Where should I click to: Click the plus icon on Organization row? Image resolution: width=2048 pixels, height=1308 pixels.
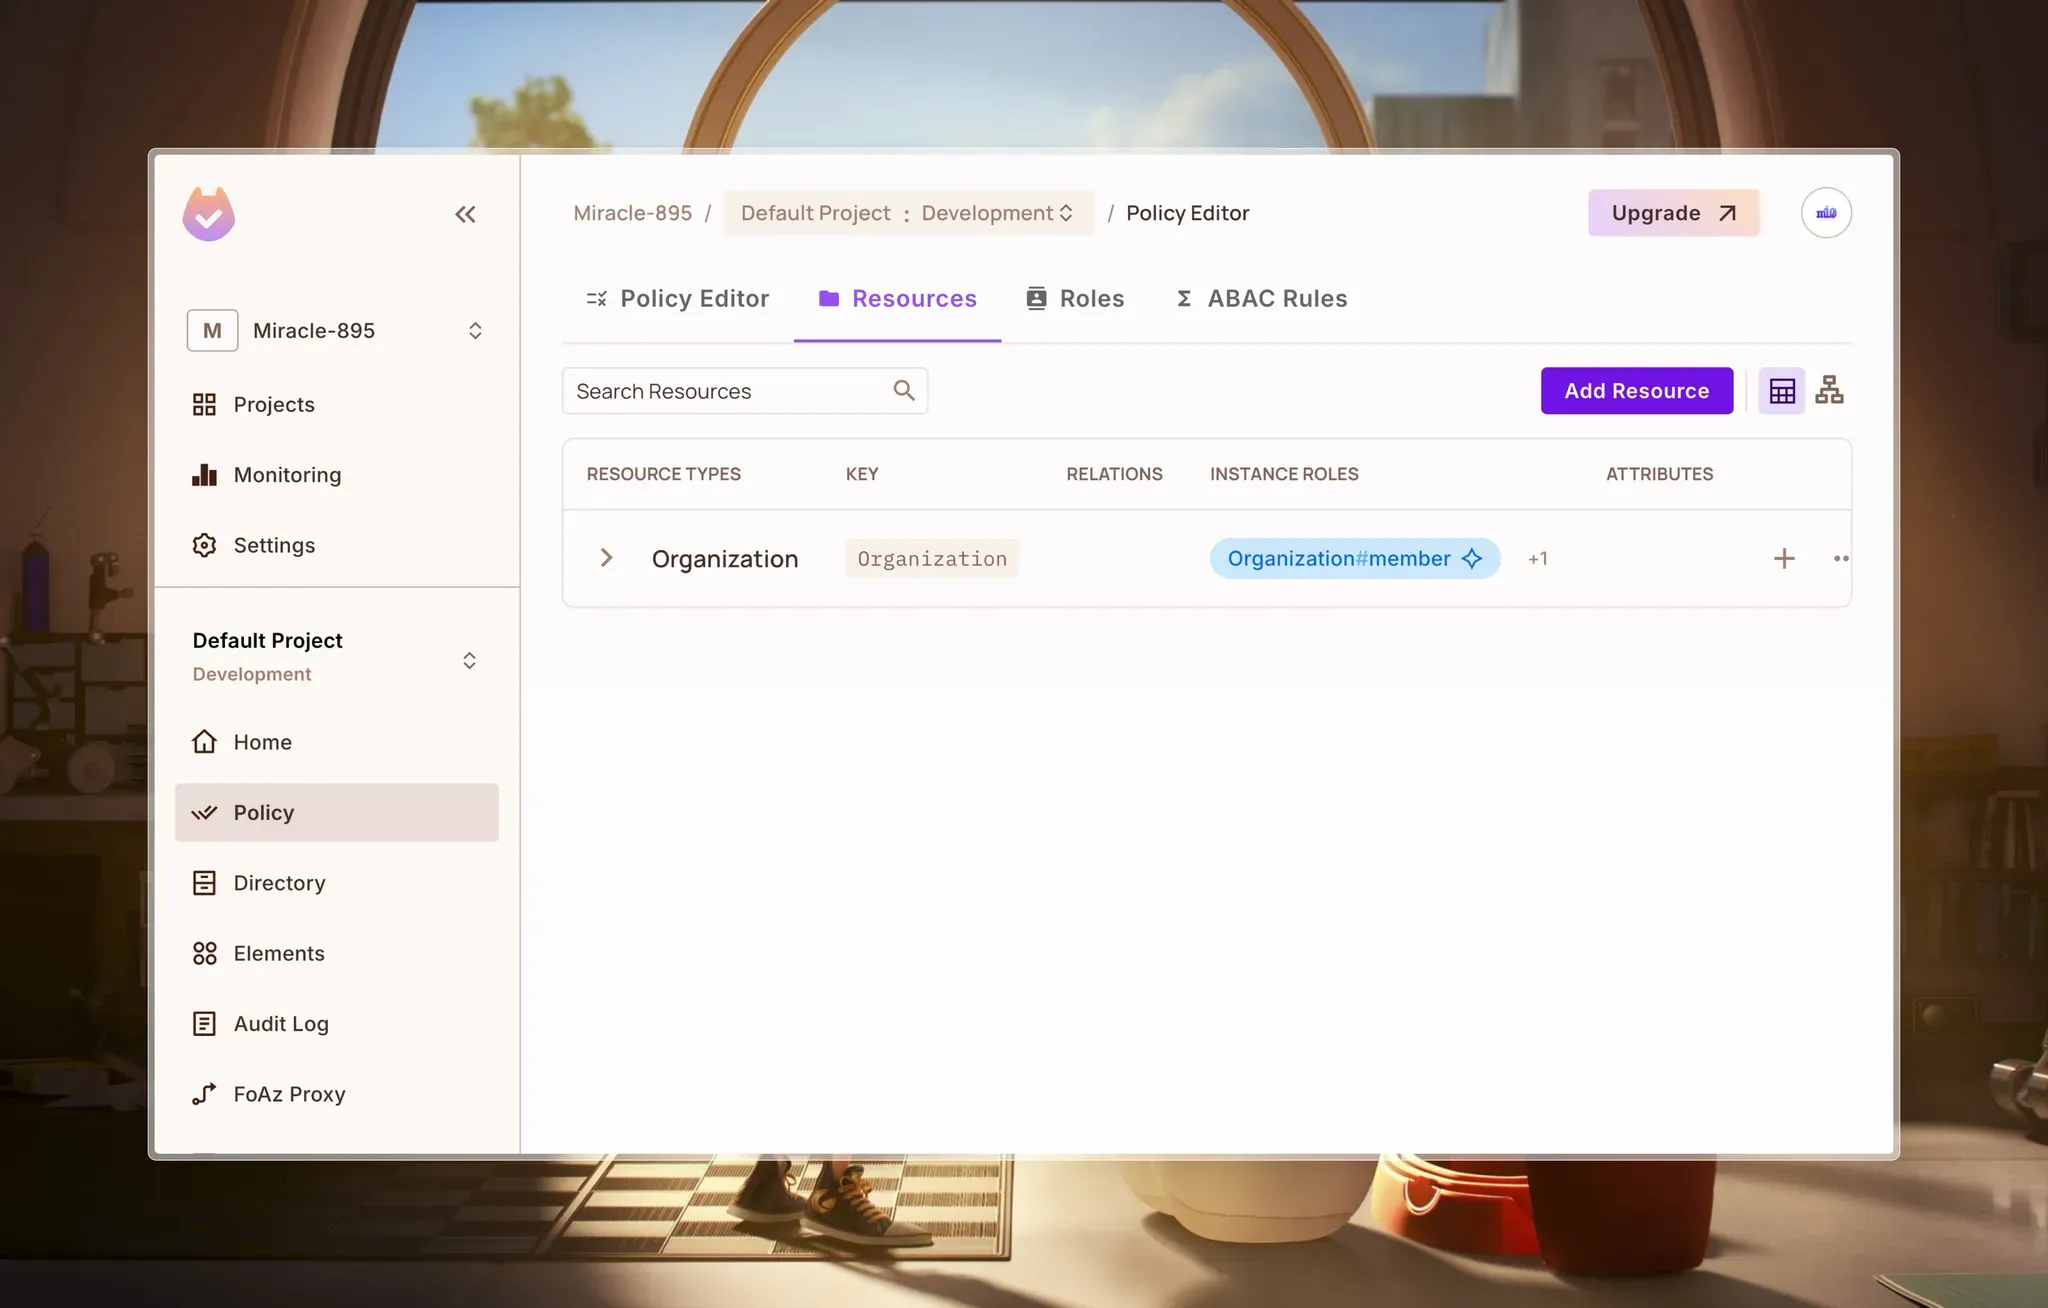pyautogui.click(x=1784, y=558)
